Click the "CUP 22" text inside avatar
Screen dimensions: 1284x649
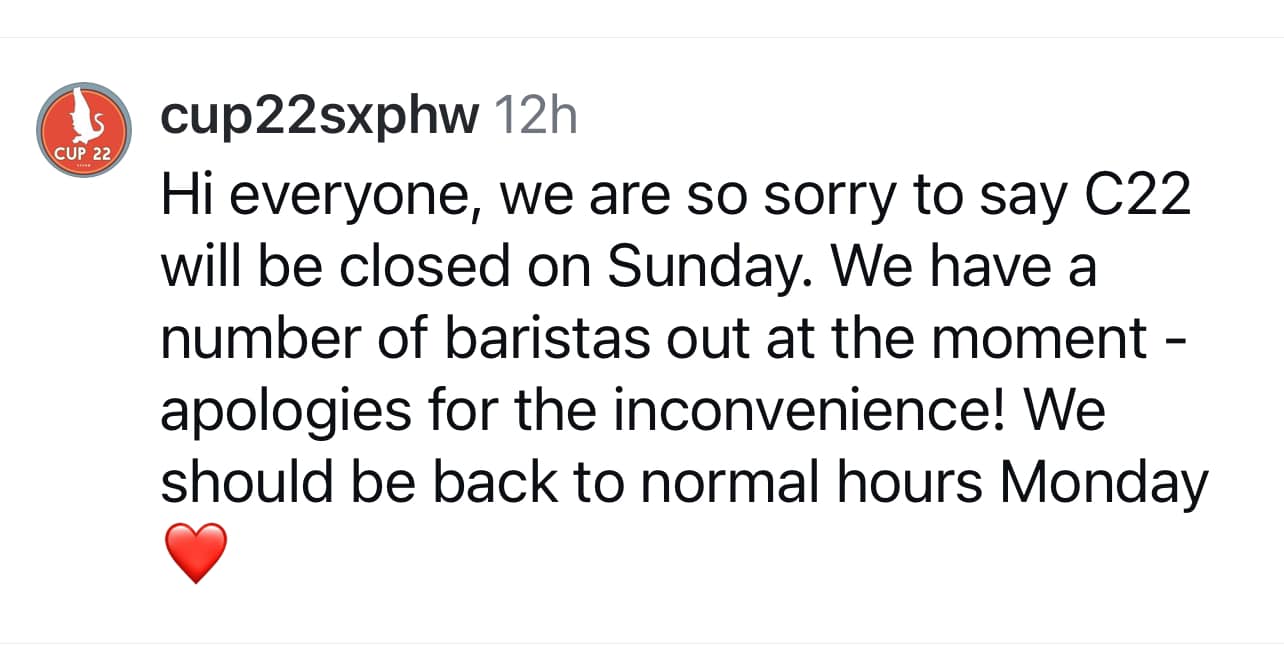coord(83,155)
